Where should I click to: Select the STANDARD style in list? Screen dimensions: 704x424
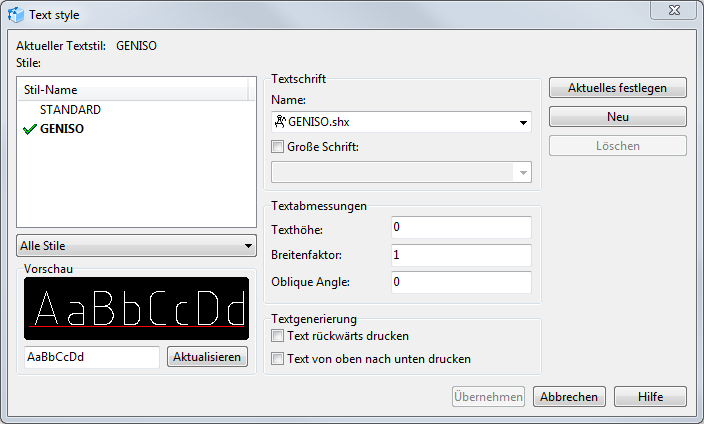click(x=70, y=109)
